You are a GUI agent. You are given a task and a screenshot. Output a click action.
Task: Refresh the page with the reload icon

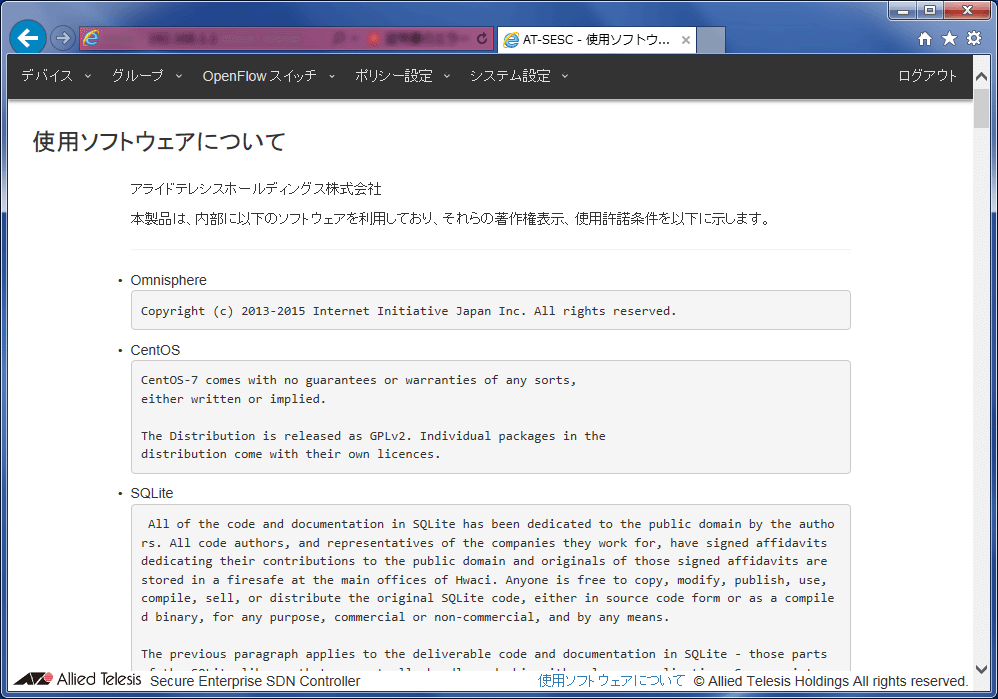(482, 39)
